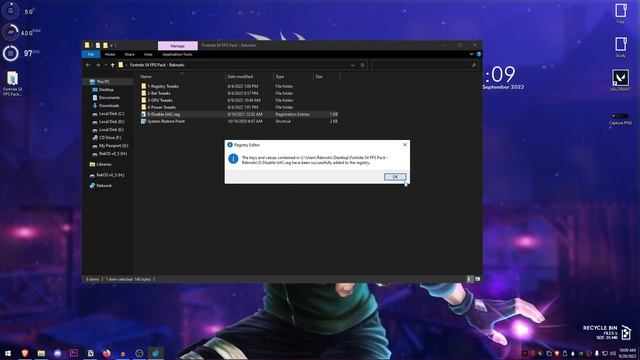Open Local Disk (C:) in navigation pane
Viewport: 640px width, 360px height.
(108, 113)
